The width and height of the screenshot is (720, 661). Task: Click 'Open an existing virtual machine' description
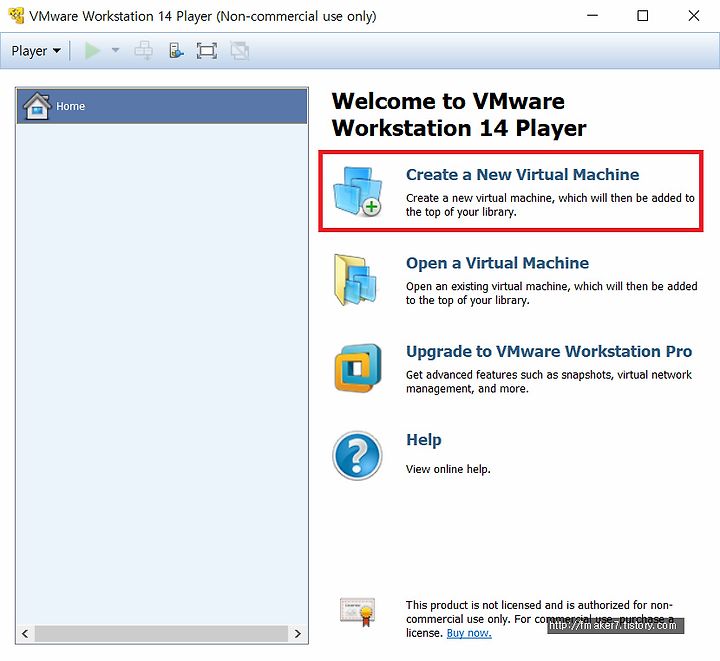click(x=551, y=293)
